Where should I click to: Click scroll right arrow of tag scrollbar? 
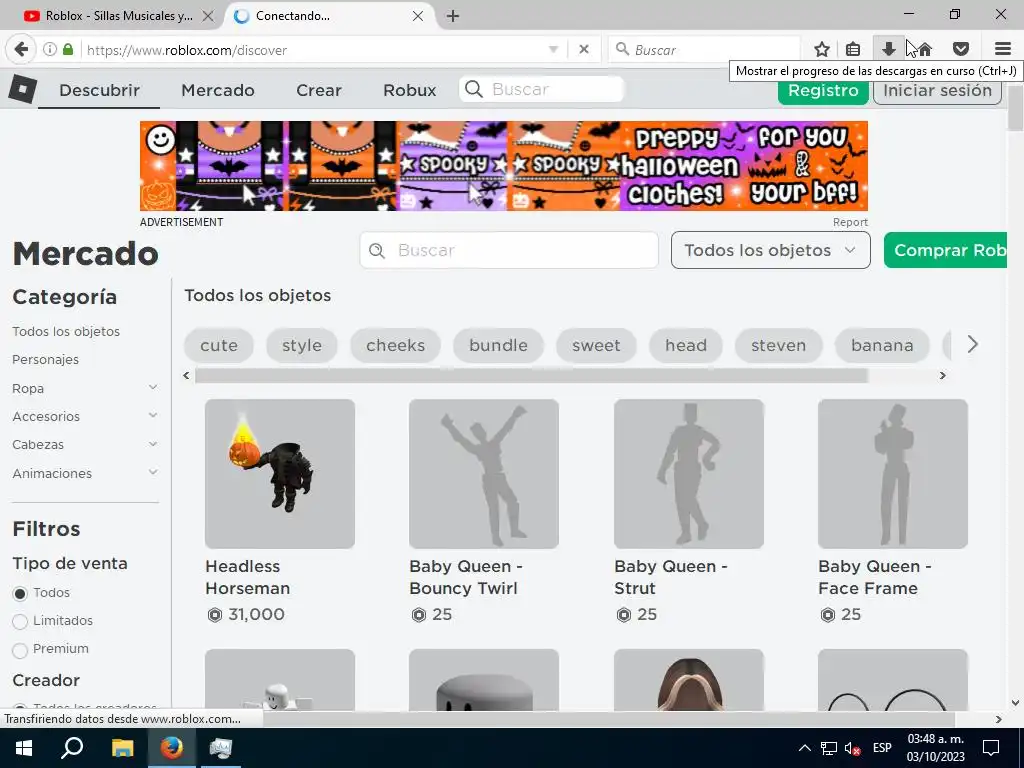pyautogui.click(x=942, y=376)
